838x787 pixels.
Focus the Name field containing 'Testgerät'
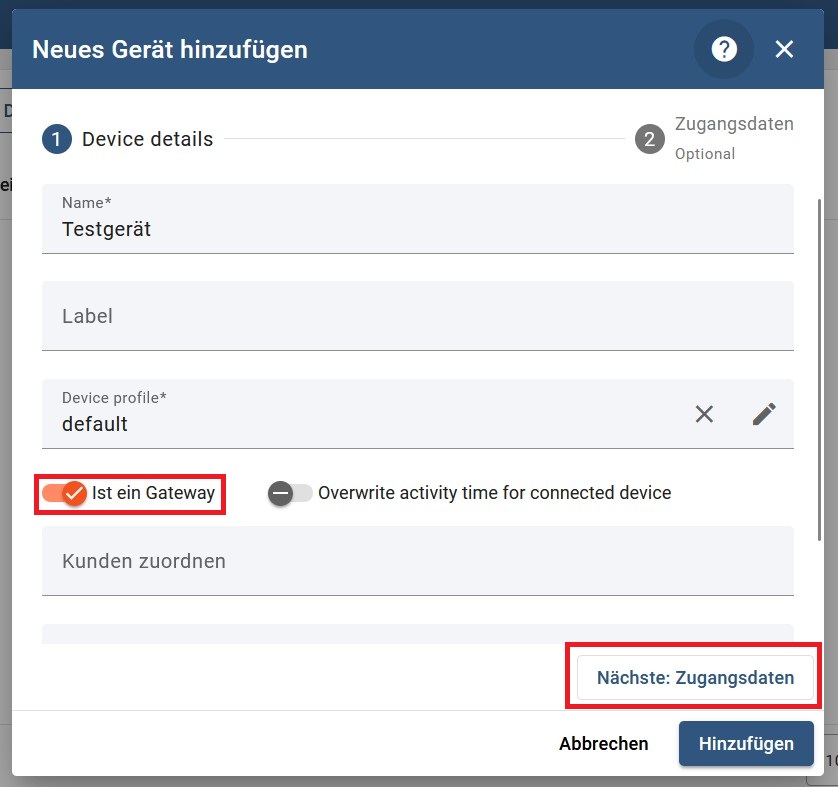tap(417, 229)
